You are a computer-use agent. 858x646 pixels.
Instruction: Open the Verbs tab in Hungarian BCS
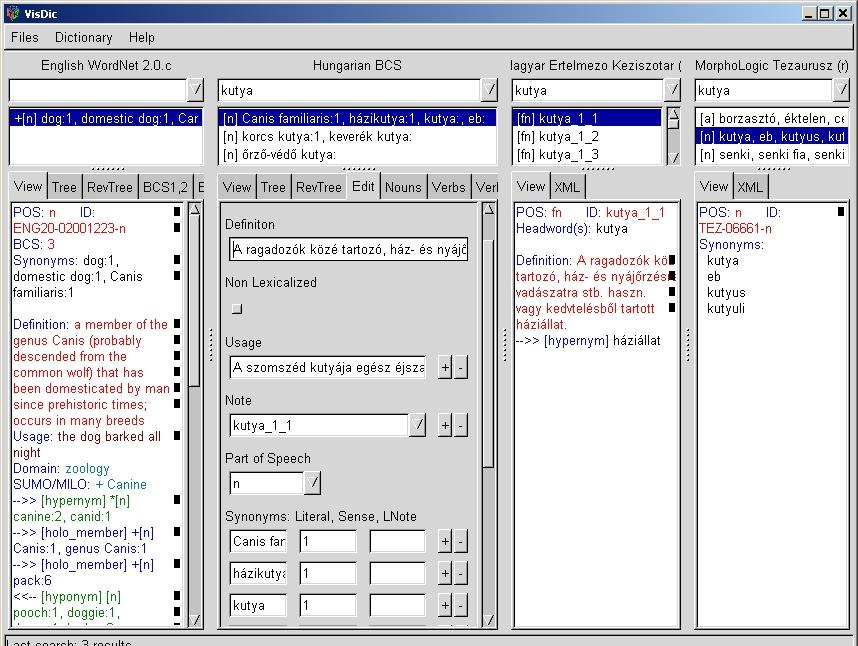(449, 187)
